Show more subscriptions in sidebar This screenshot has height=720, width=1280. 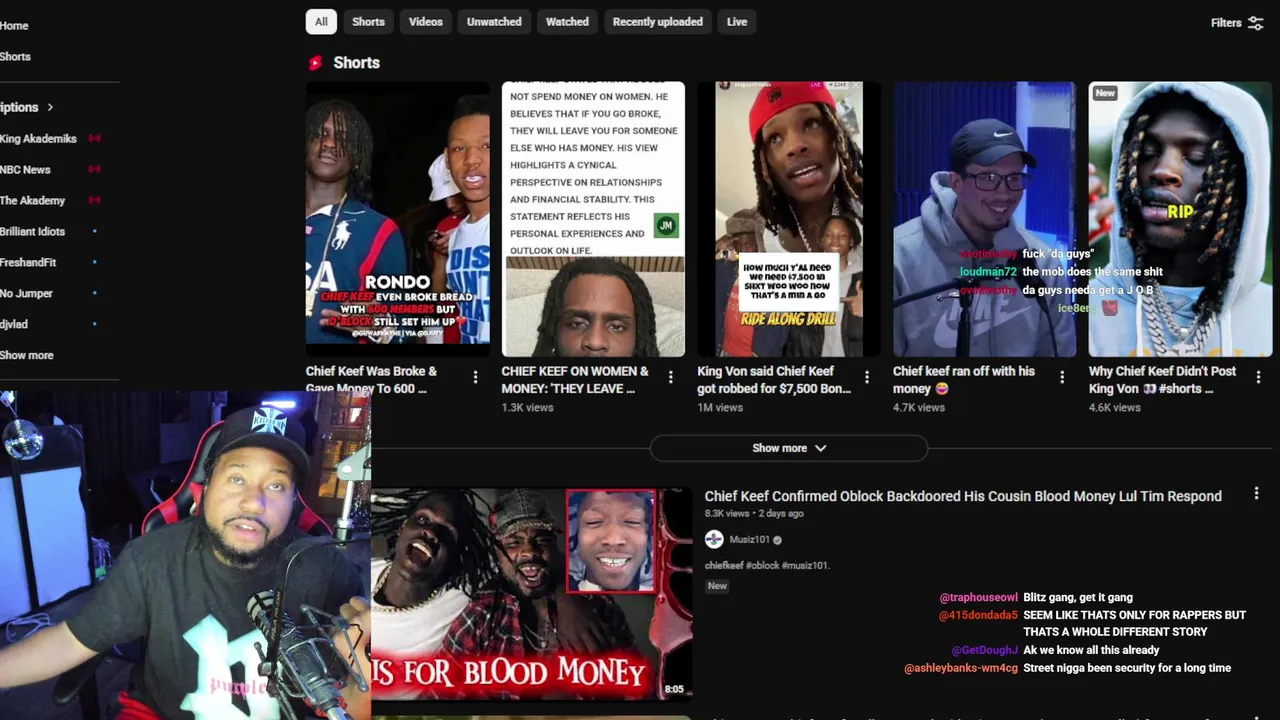tap(27, 355)
